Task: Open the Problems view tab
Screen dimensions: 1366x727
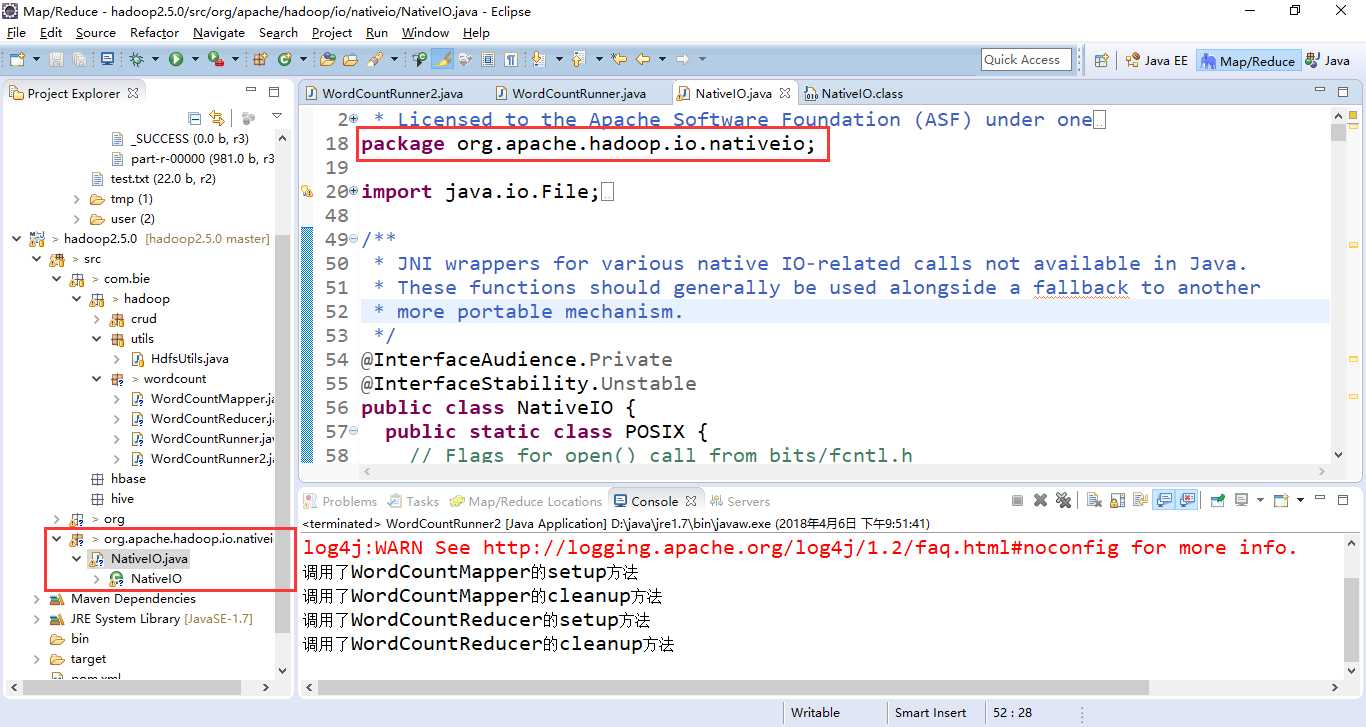Action: pos(341,501)
